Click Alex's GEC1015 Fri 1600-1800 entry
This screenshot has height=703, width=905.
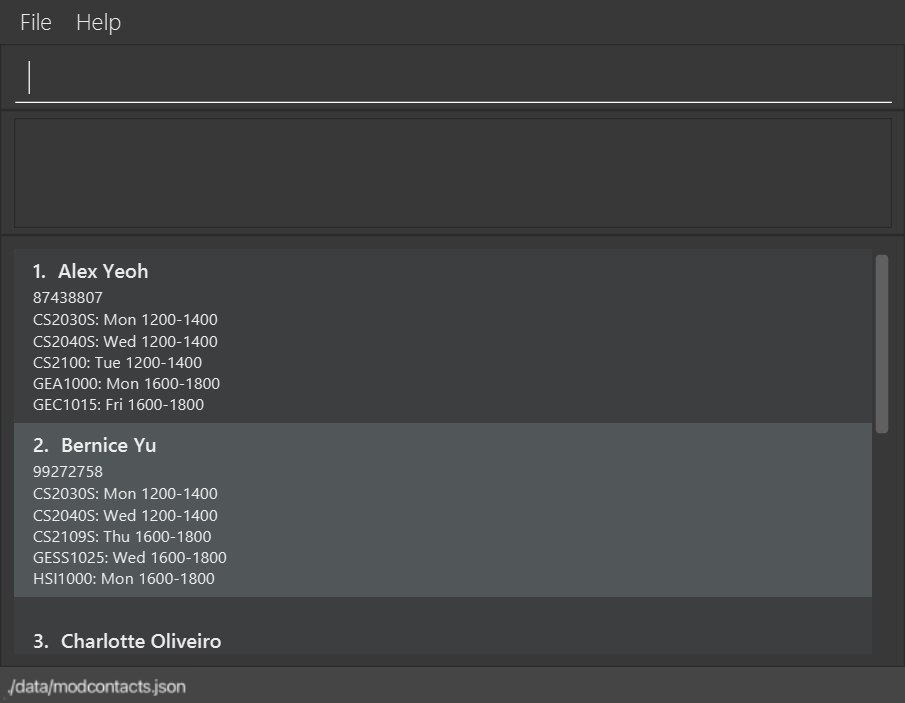pos(118,405)
